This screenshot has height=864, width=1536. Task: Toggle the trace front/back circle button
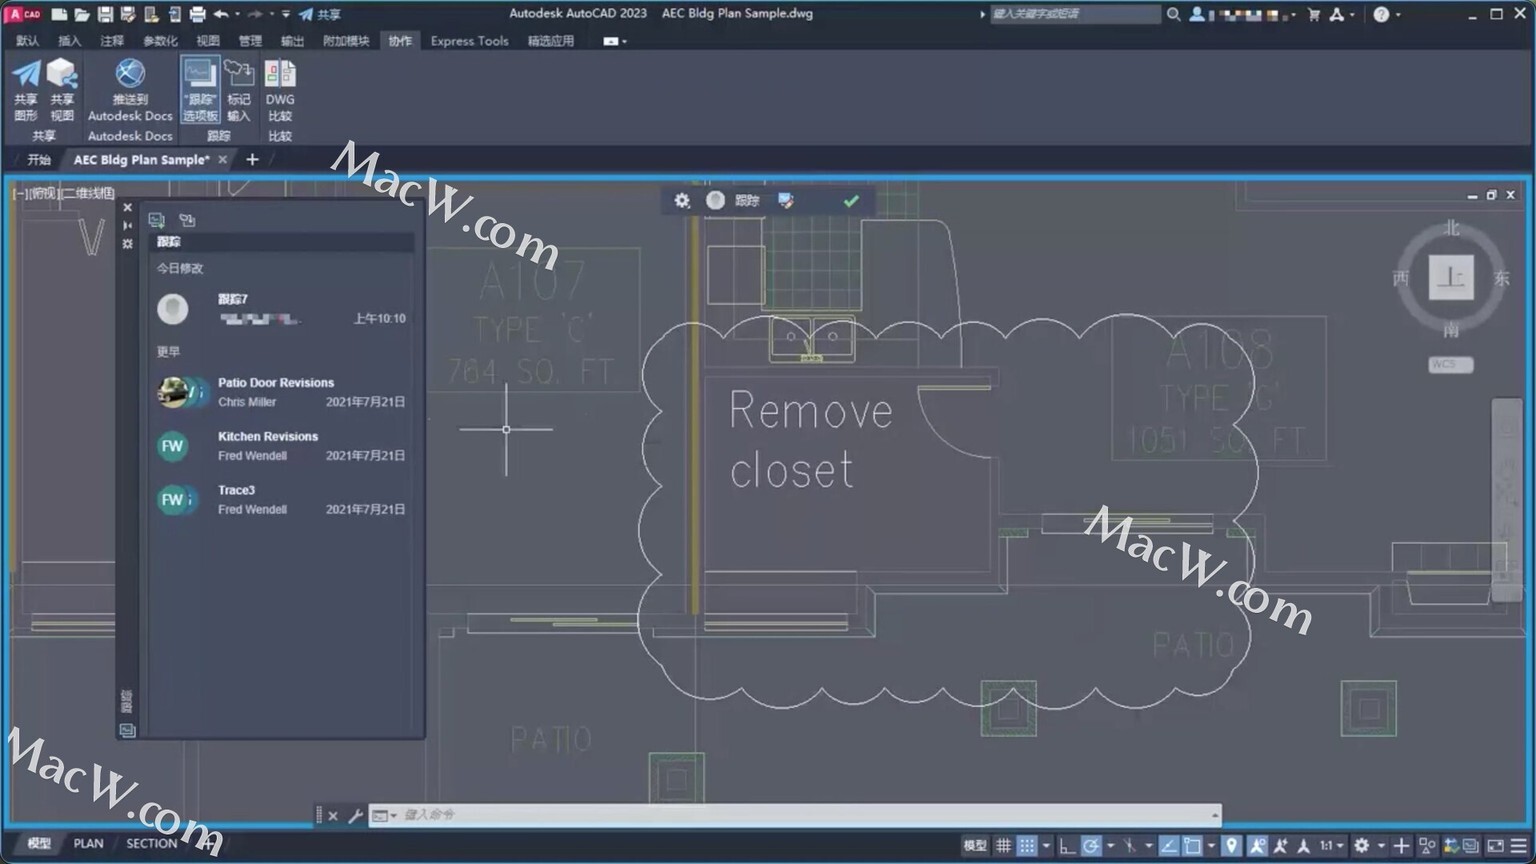click(x=715, y=201)
